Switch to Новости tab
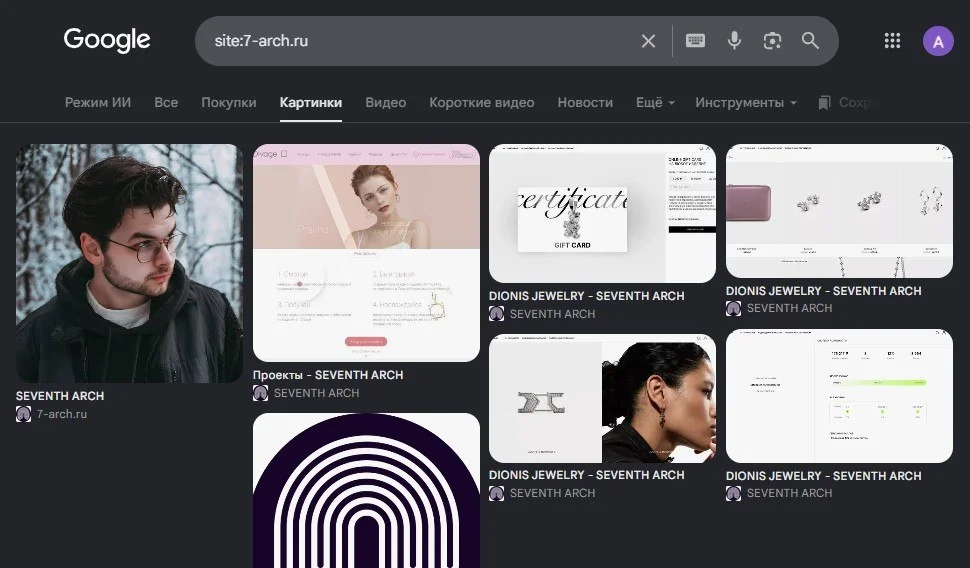Screen dimensions: 970x568 [585, 103]
